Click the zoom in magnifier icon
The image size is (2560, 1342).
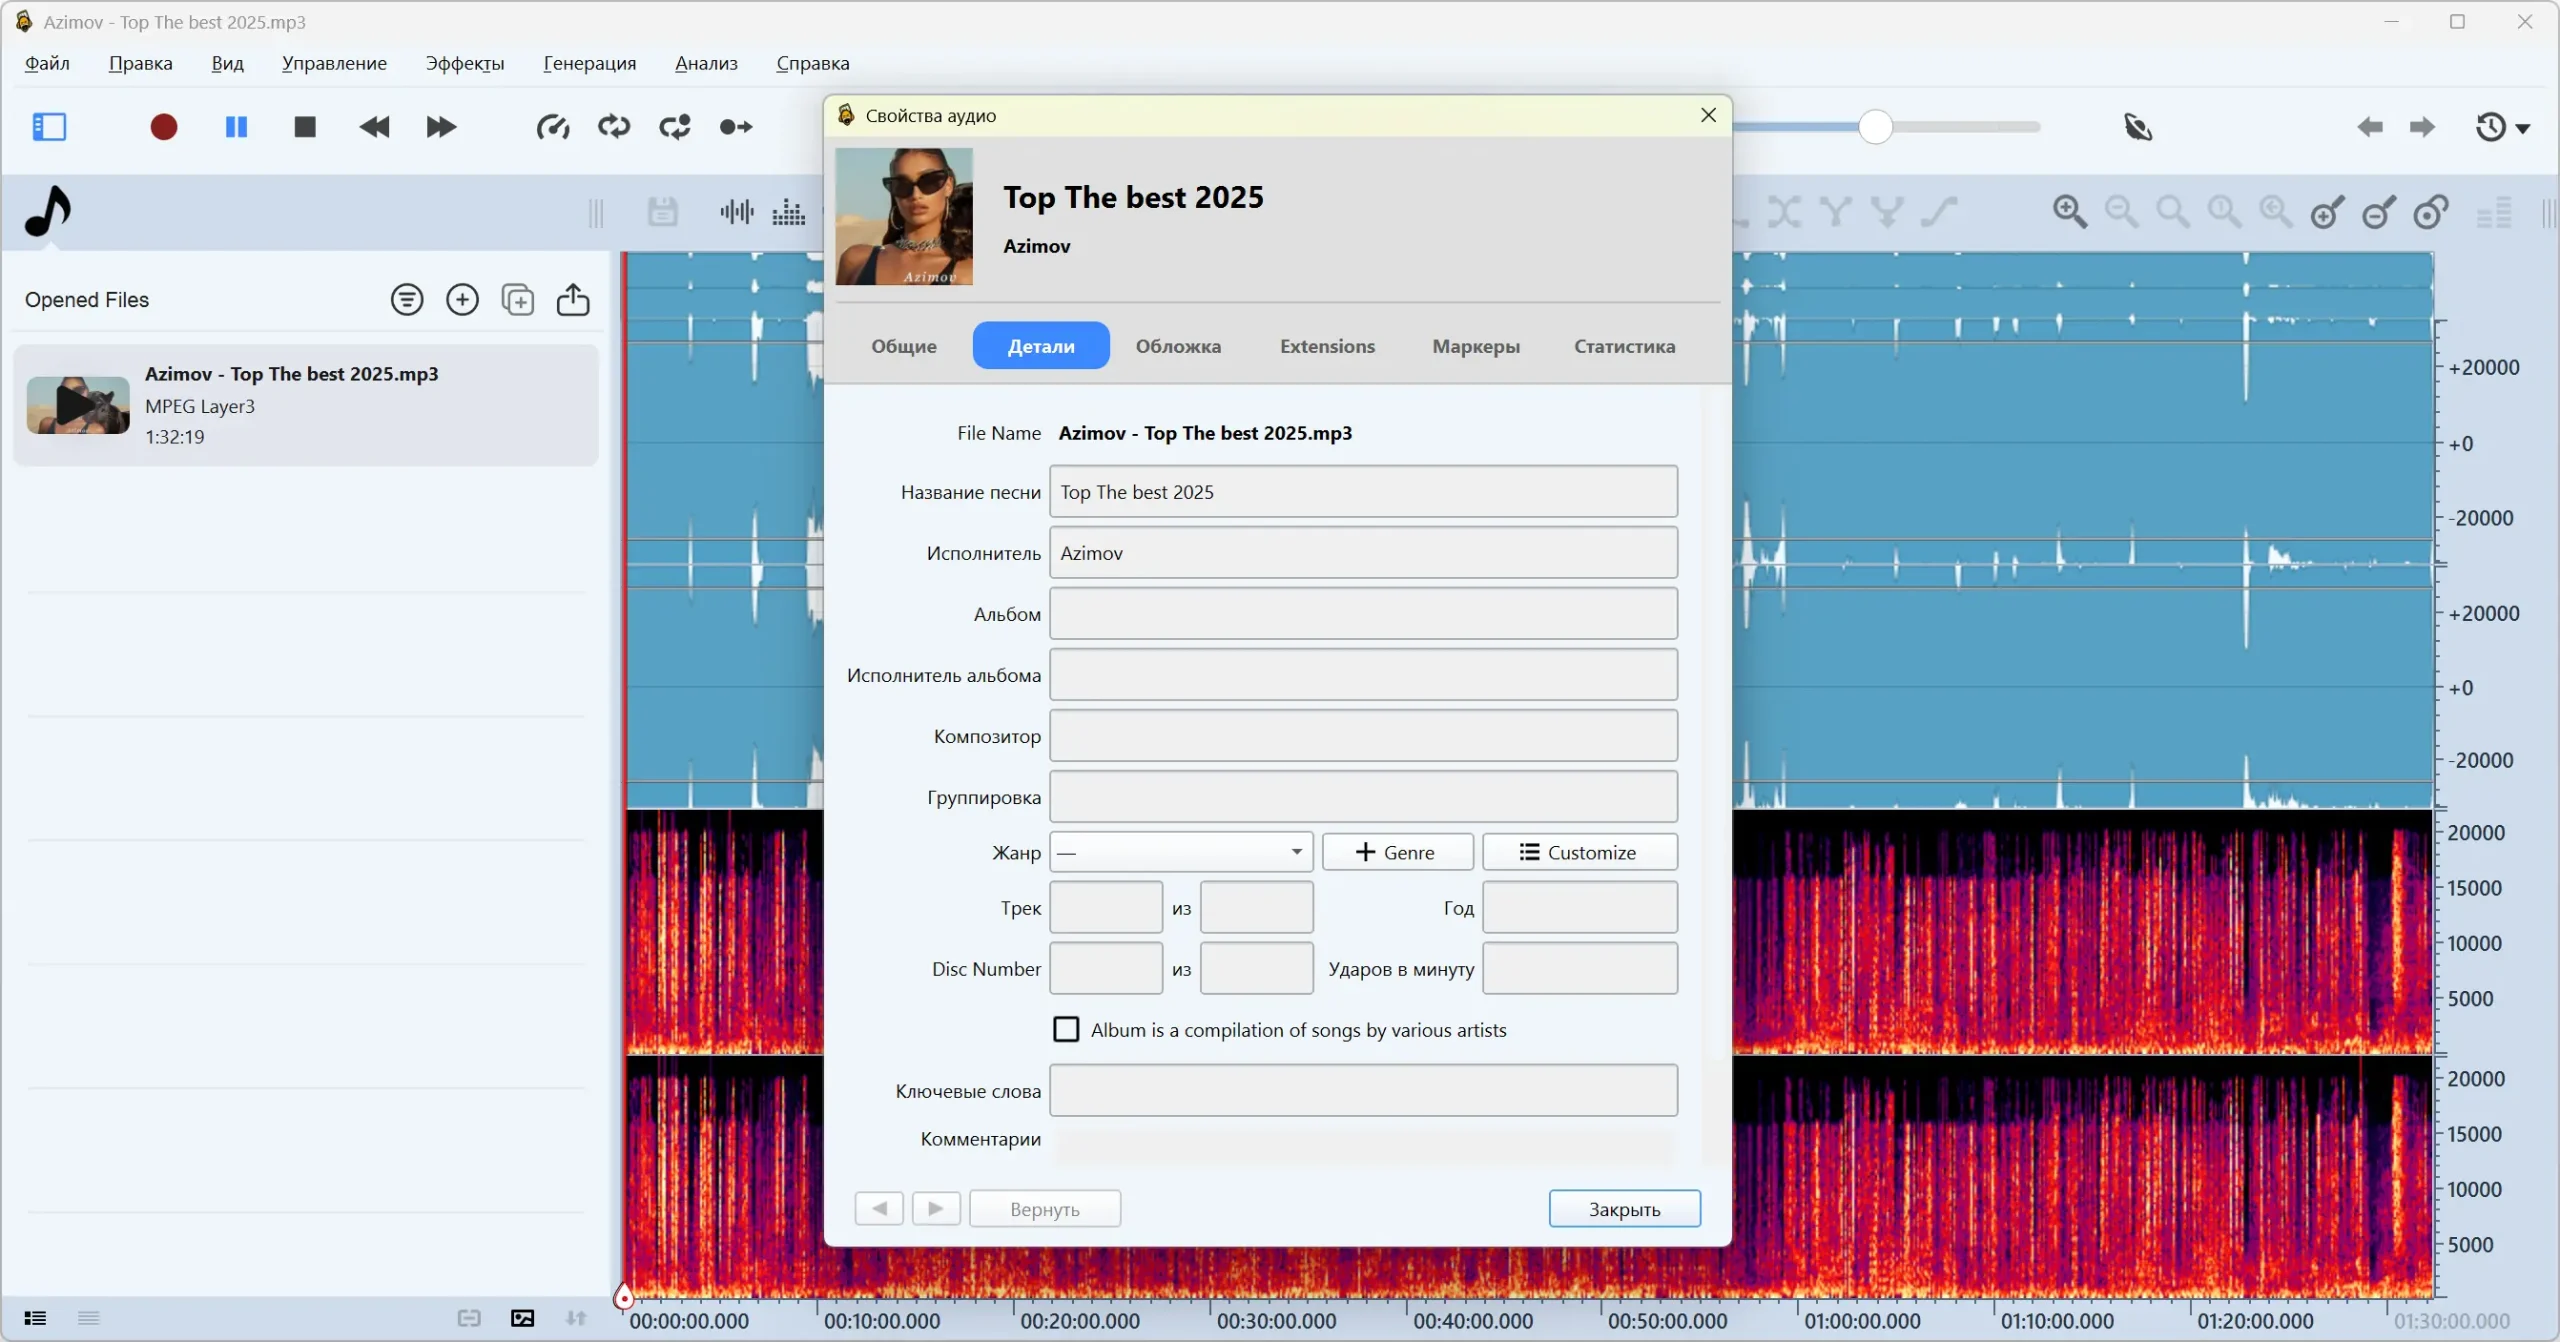point(2069,212)
